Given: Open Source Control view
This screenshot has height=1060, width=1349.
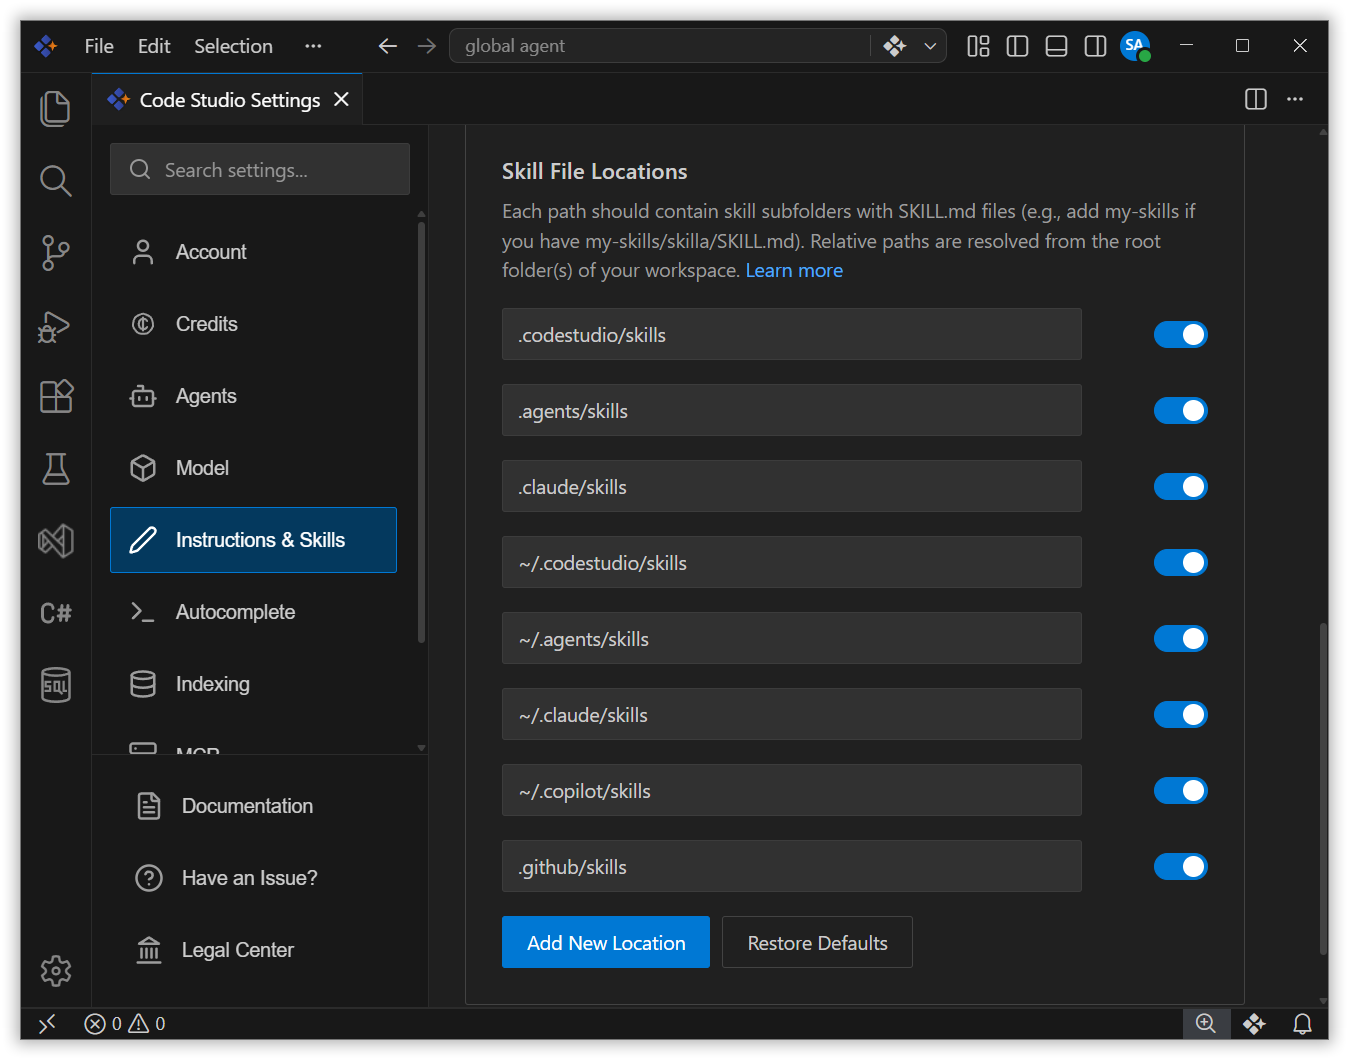Looking at the screenshot, I should pyautogui.click(x=56, y=253).
